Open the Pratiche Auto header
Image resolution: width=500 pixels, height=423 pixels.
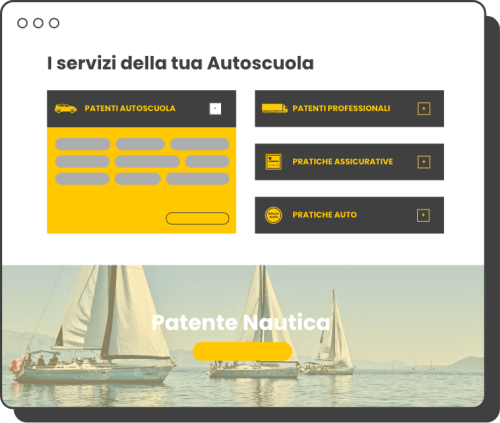click(x=349, y=215)
